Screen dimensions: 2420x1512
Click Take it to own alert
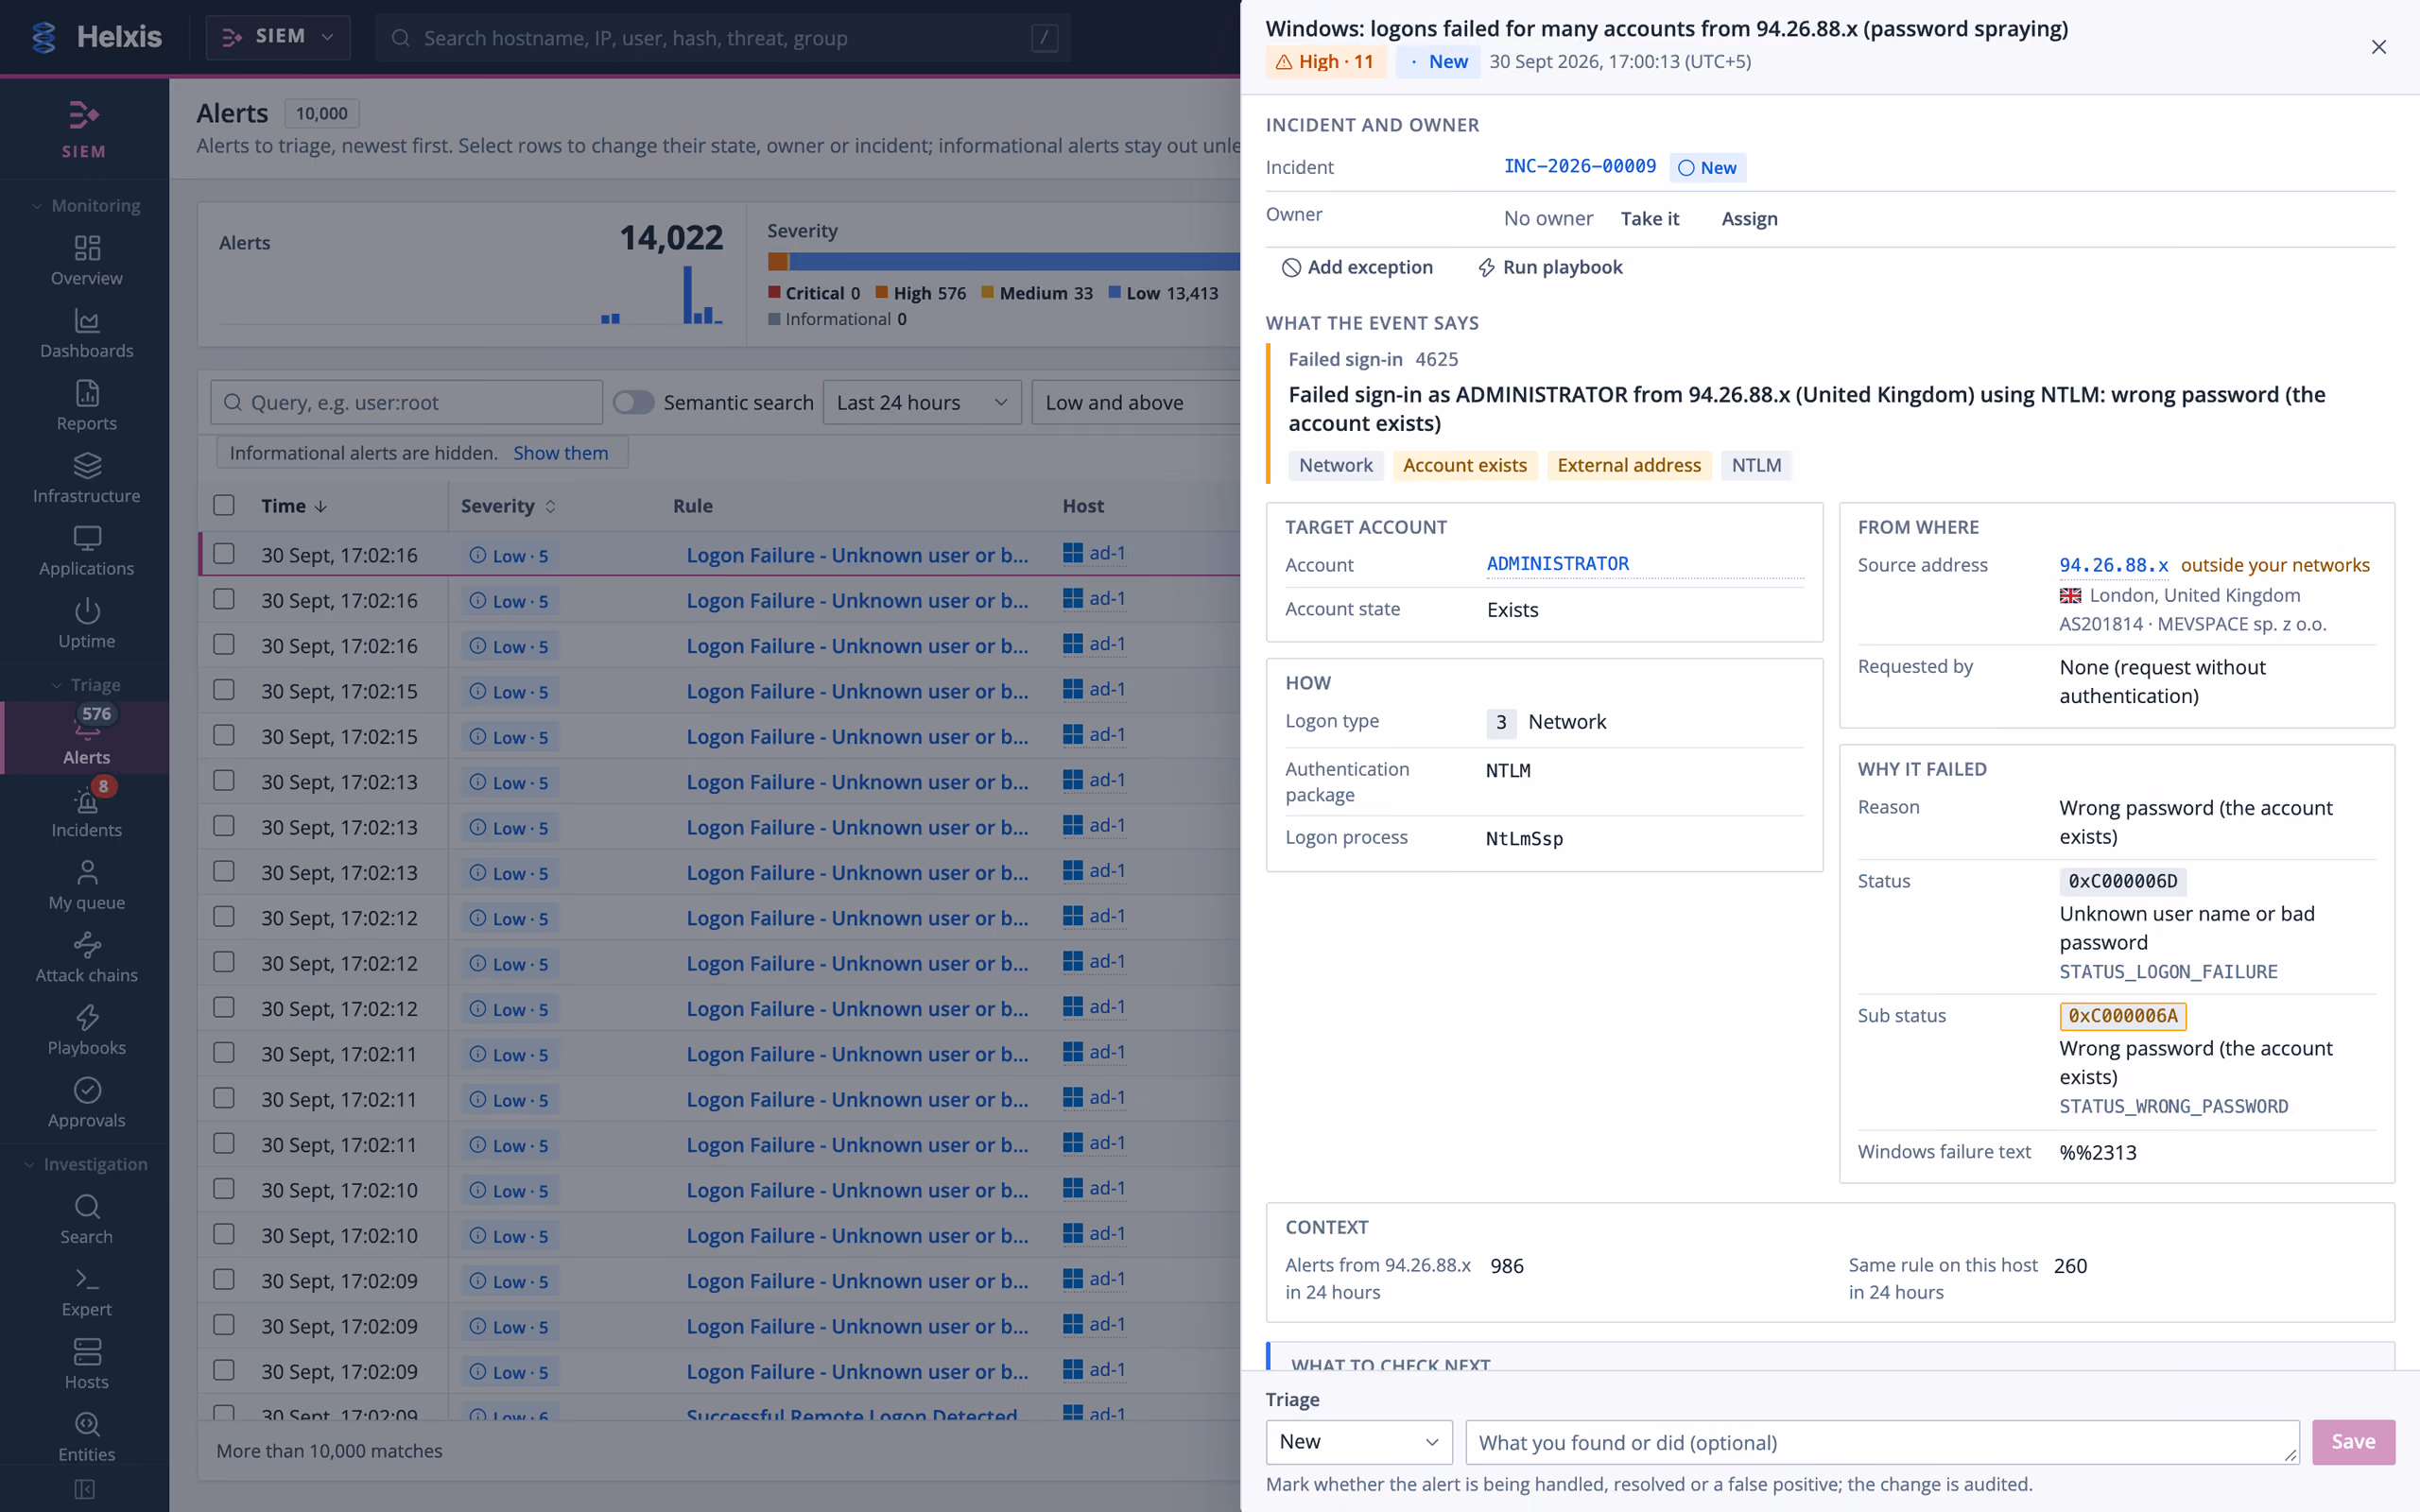[1650, 218]
